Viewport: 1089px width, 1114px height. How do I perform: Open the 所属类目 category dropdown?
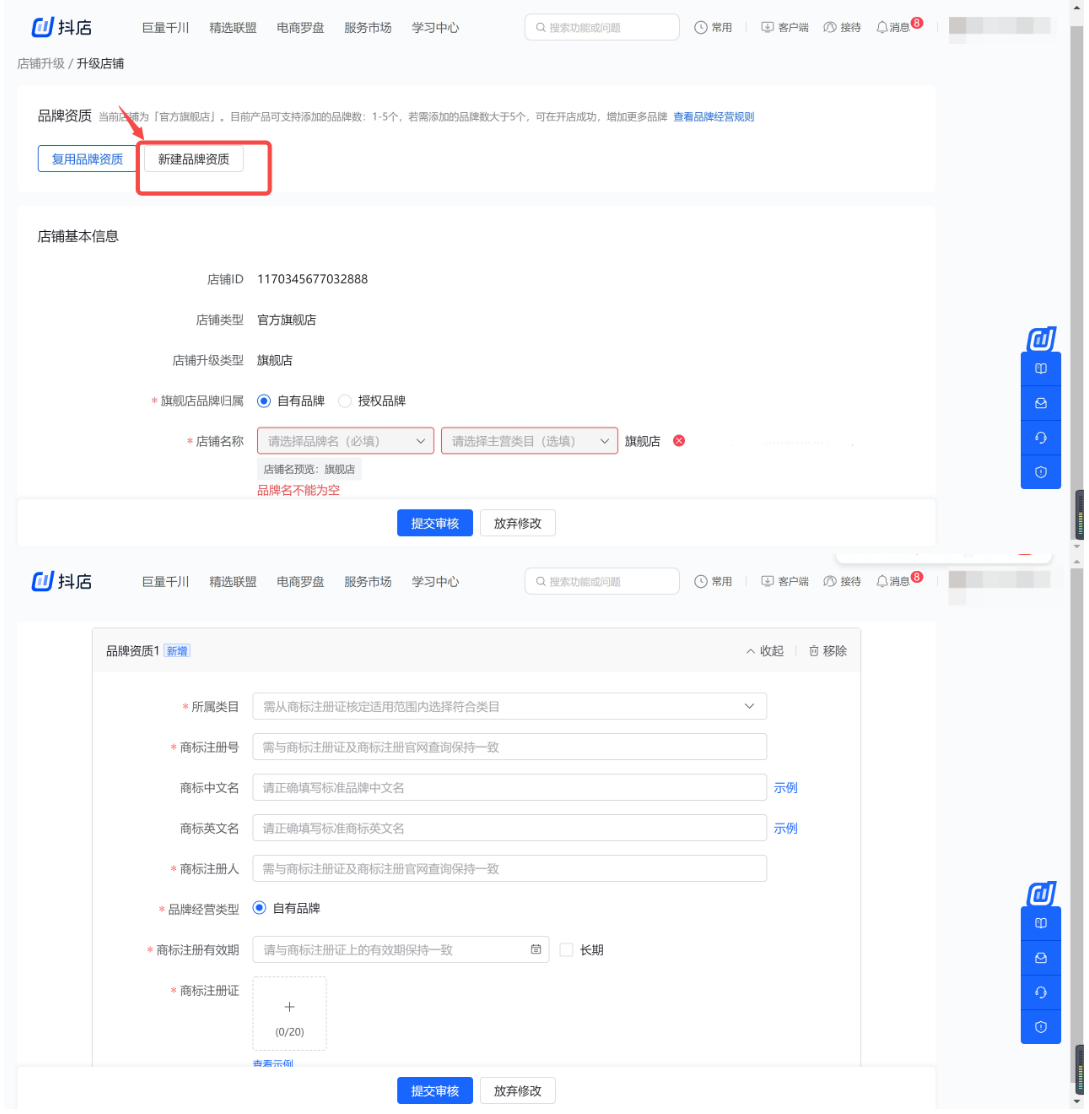coord(509,706)
